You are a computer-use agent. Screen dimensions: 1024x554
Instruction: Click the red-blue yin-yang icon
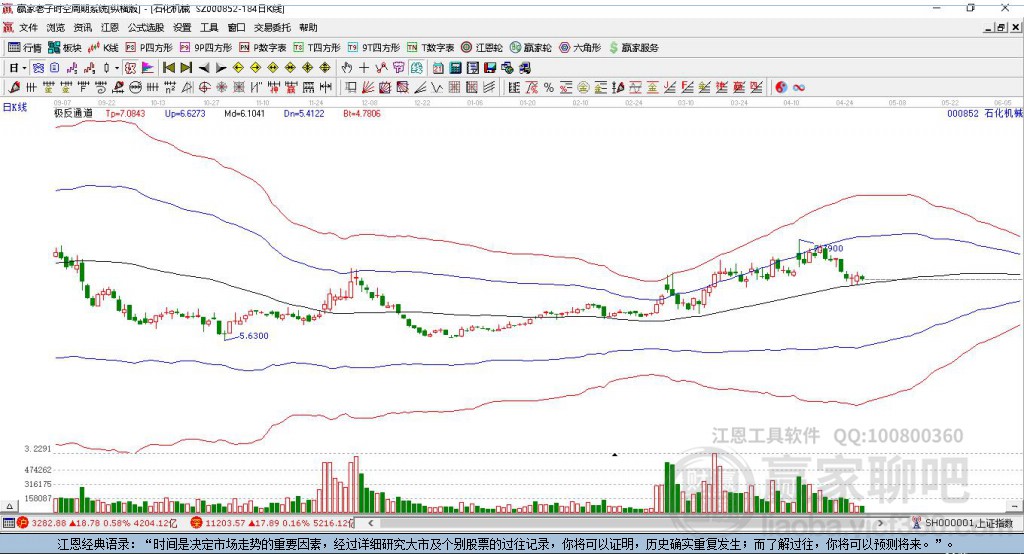point(781,87)
